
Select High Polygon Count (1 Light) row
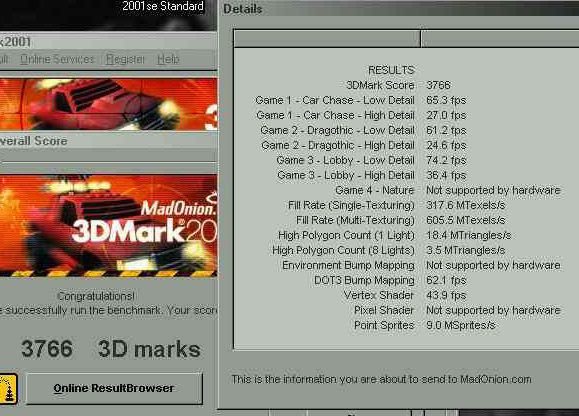pyautogui.click(x=394, y=235)
